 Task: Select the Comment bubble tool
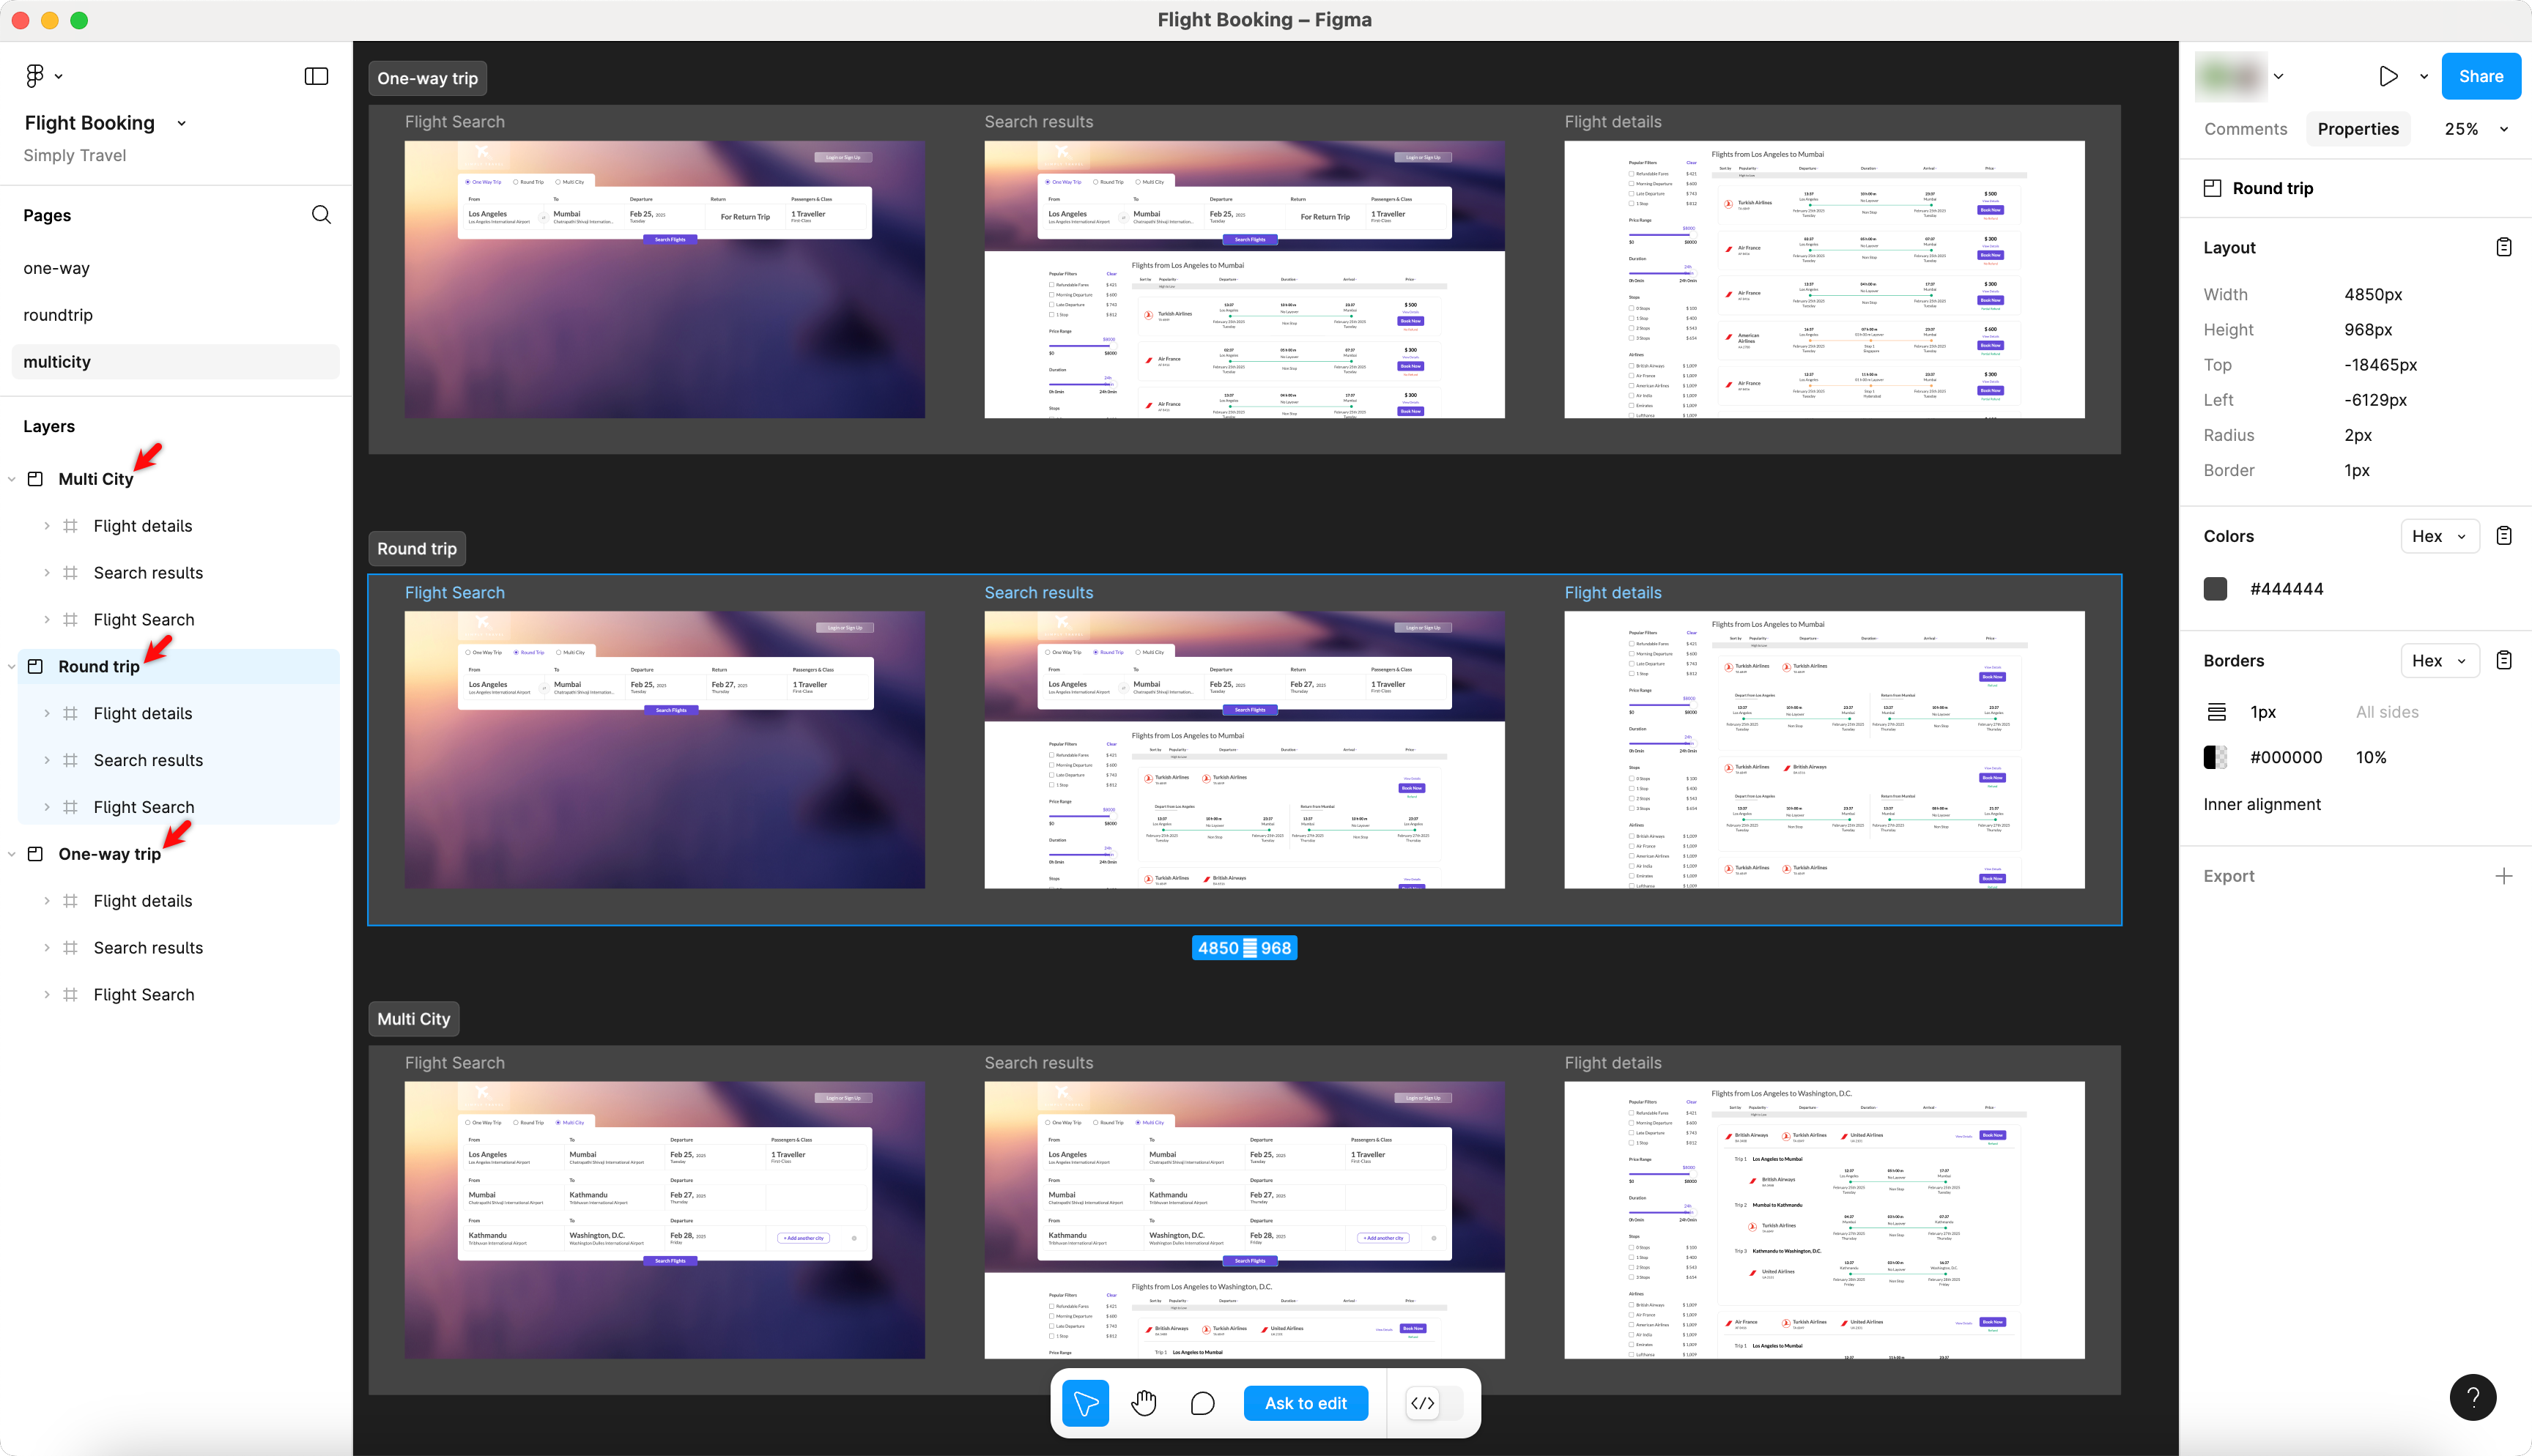[1203, 1403]
